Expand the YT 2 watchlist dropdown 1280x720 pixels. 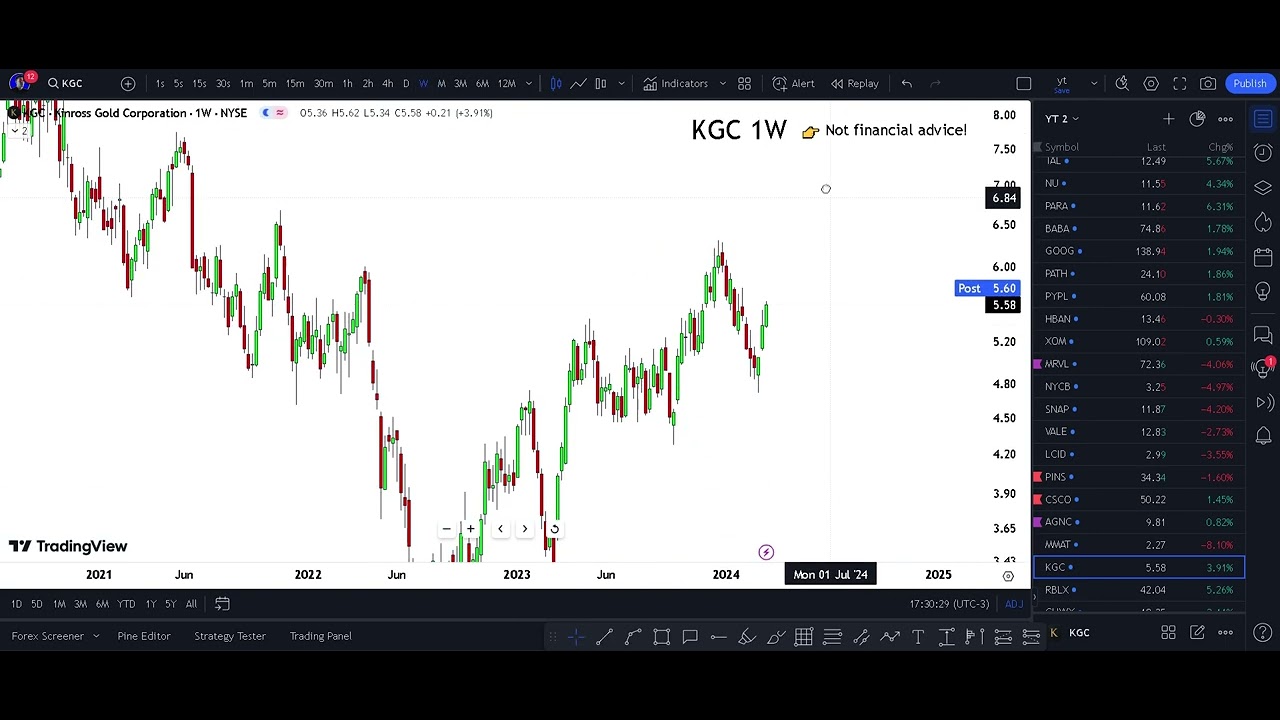click(1062, 119)
